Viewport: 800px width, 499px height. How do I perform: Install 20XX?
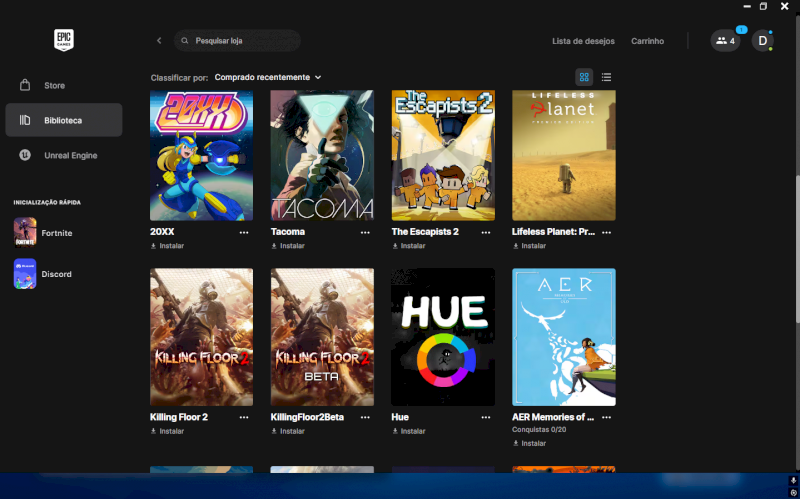pos(167,245)
